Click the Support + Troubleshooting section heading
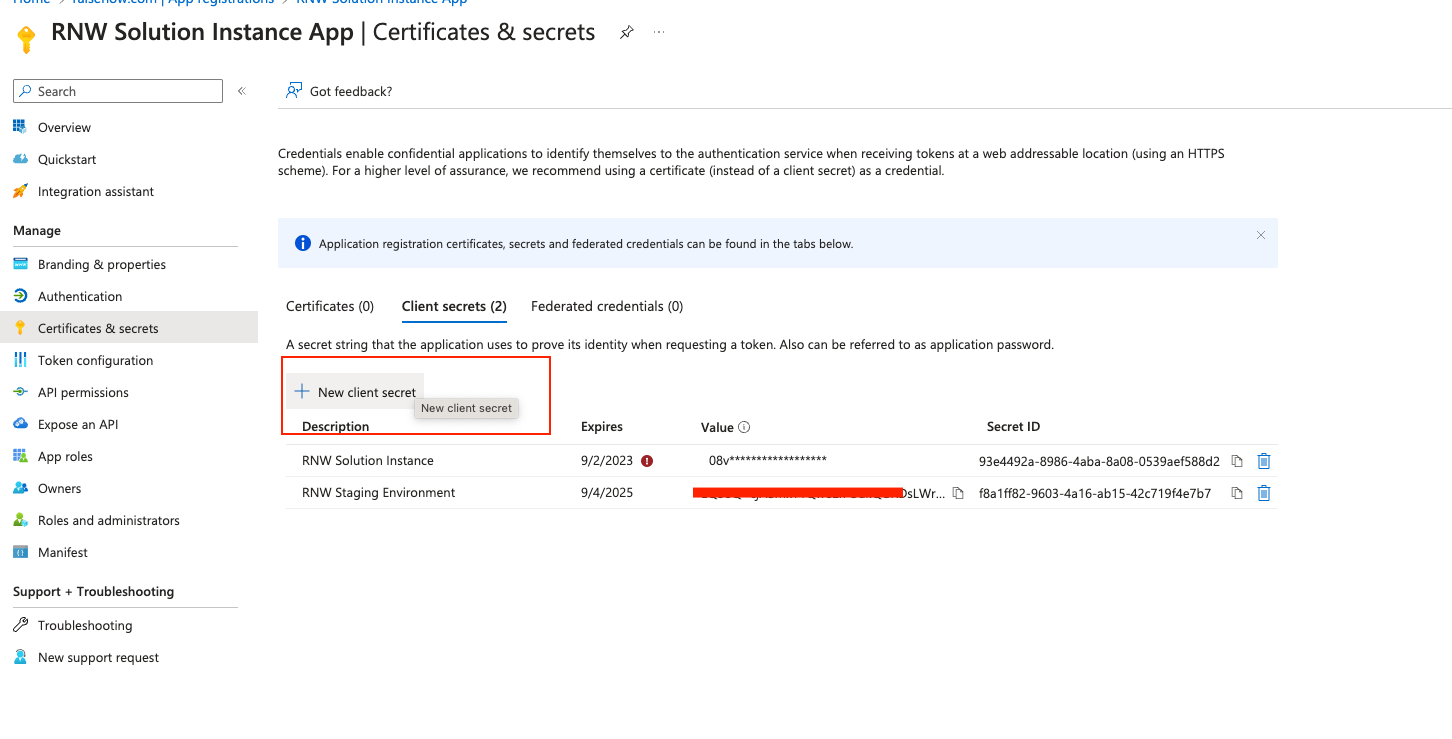Screen dimensions: 1452x739 click(x=94, y=592)
